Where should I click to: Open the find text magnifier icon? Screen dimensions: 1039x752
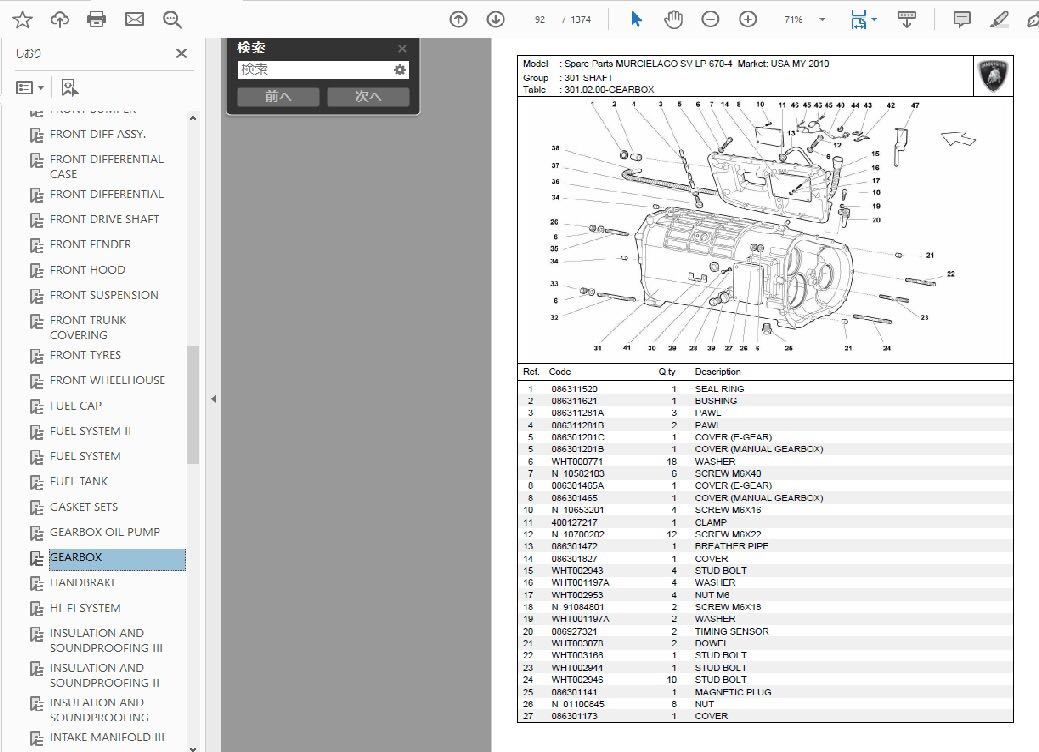172,20
